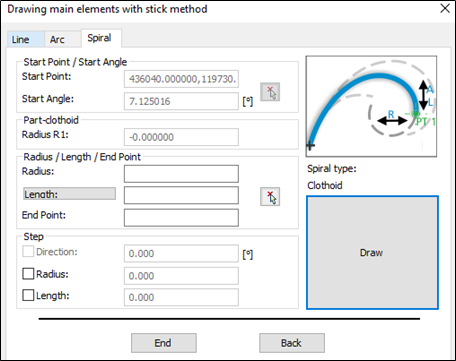The image size is (456, 361).
Task: Click the Start Point coordinate field
Action: (181, 79)
